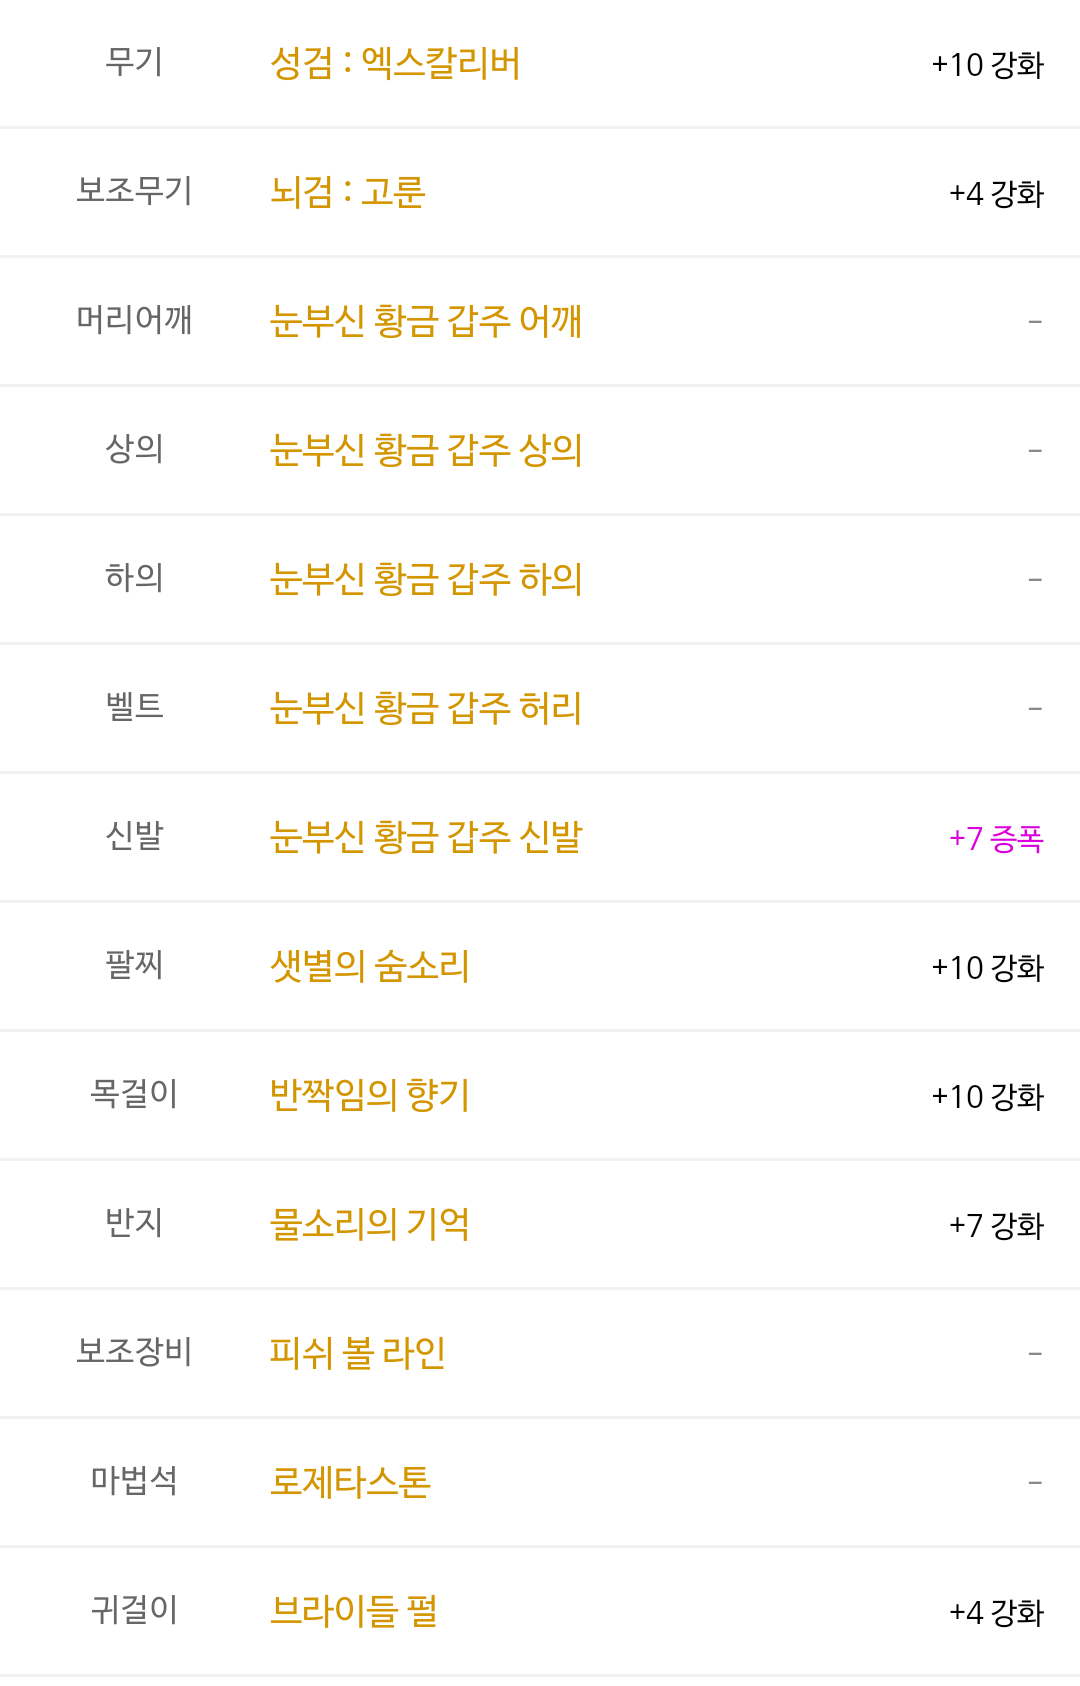This screenshot has height=1686, width=1080.
Task: Click the 마법석 slot label
Action: (x=134, y=1481)
